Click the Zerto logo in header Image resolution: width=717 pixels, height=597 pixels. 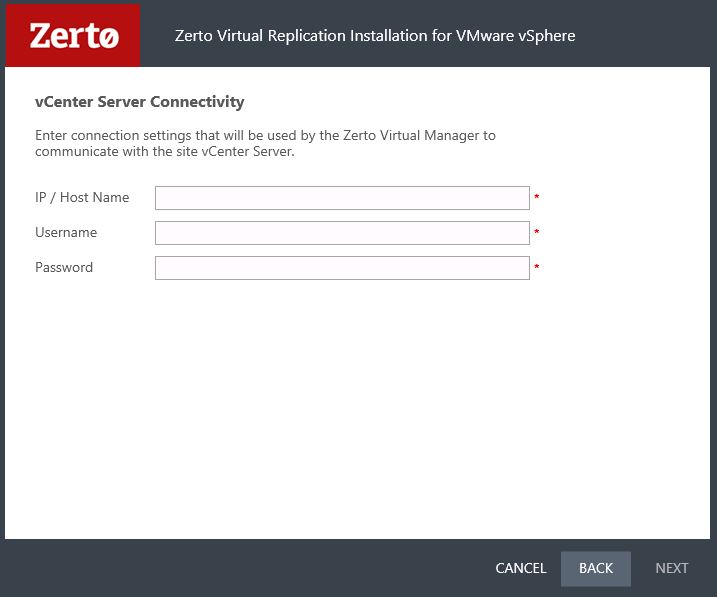pos(73,35)
